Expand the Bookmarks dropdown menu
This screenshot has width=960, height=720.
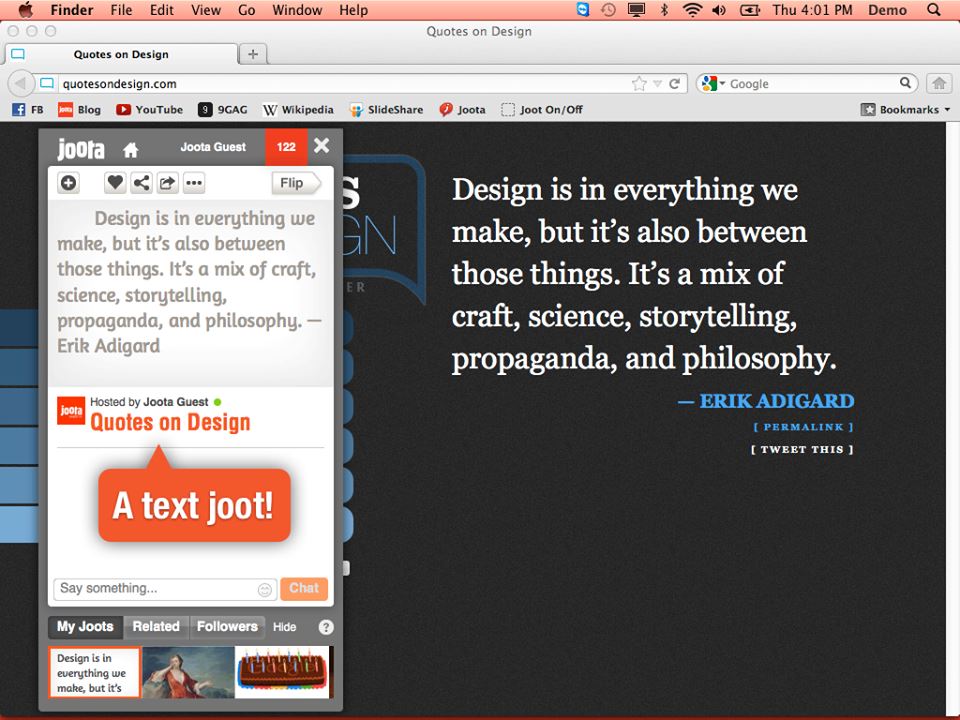(906, 110)
